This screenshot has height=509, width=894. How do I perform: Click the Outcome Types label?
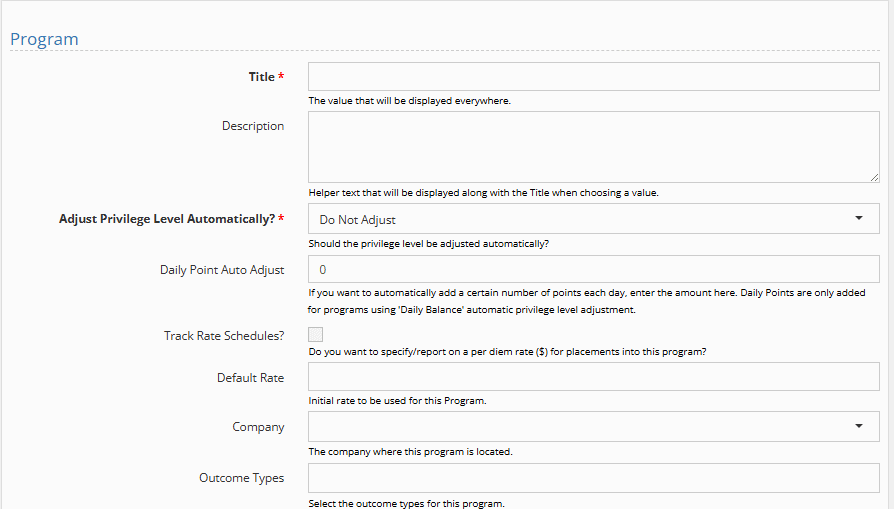tap(241, 478)
